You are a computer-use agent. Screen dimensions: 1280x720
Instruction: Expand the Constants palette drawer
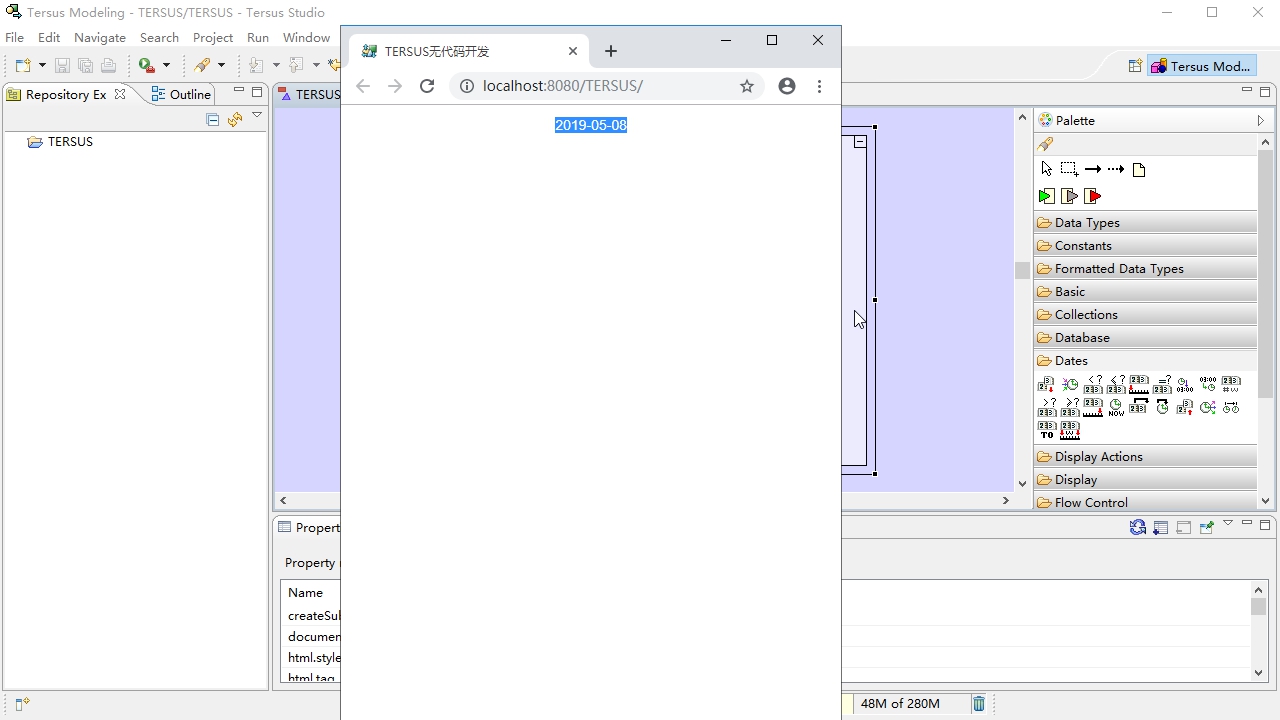[x=1146, y=246]
